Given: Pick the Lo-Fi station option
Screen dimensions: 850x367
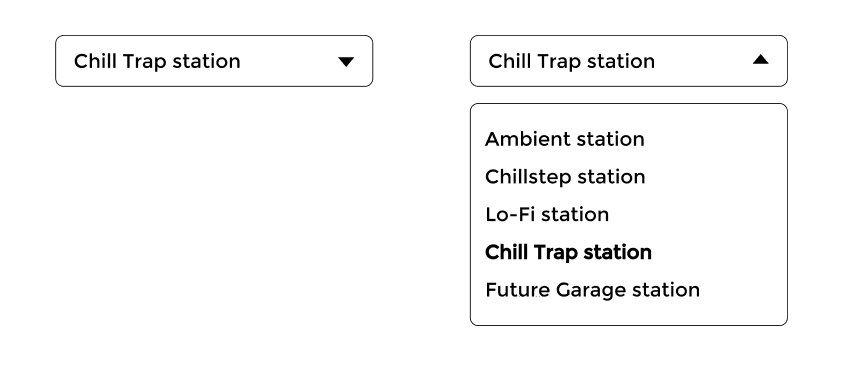Looking at the screenshot, I should tap(547, 214).
